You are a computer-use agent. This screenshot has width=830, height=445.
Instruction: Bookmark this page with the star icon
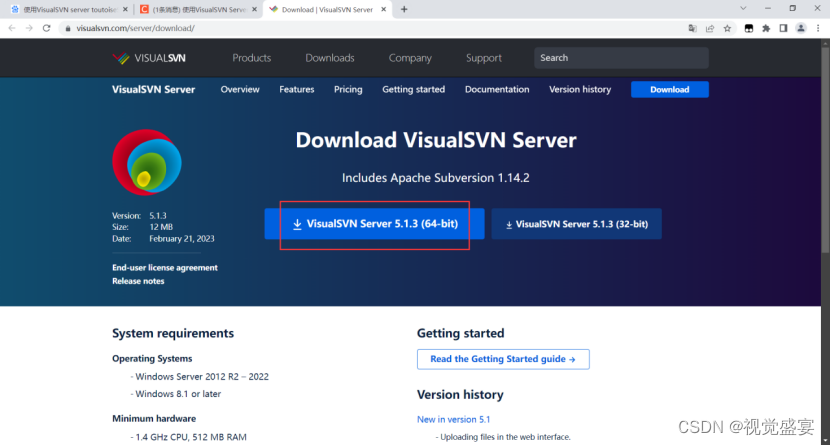click(x=727, y=29)
